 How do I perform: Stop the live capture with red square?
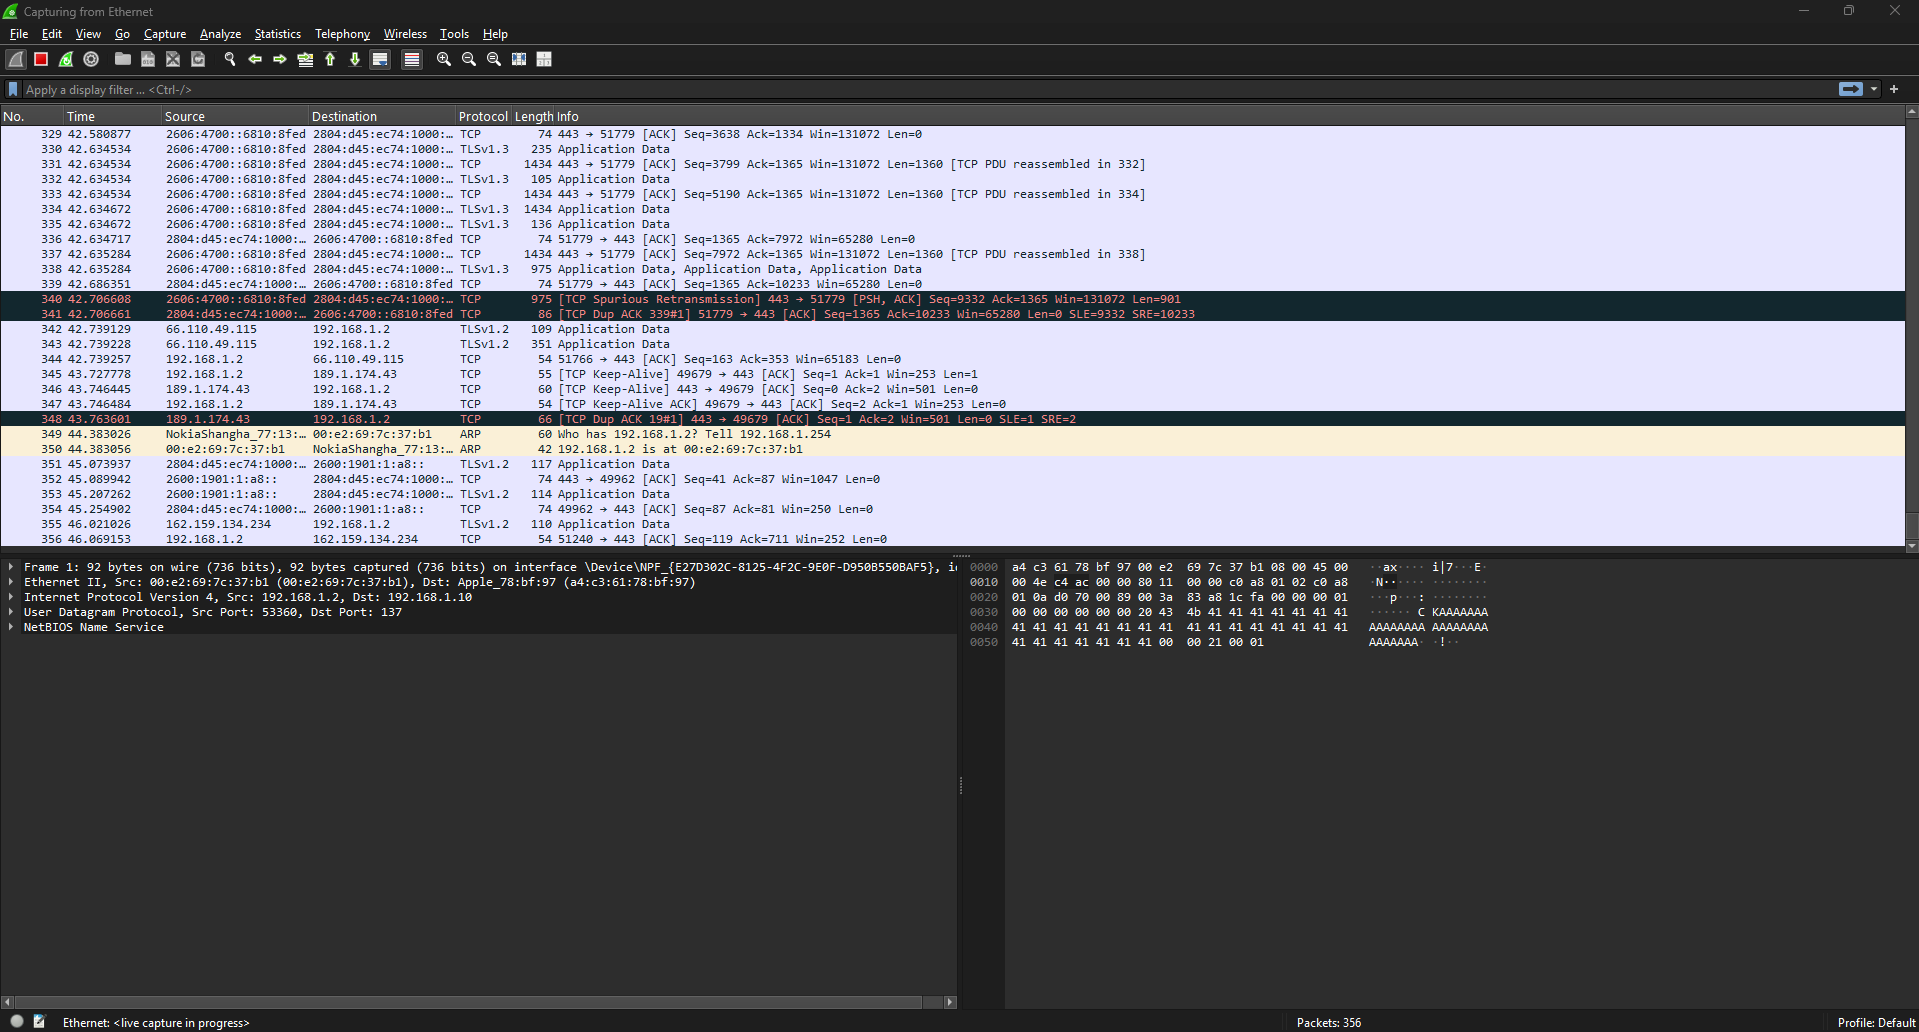coord(41,60)
